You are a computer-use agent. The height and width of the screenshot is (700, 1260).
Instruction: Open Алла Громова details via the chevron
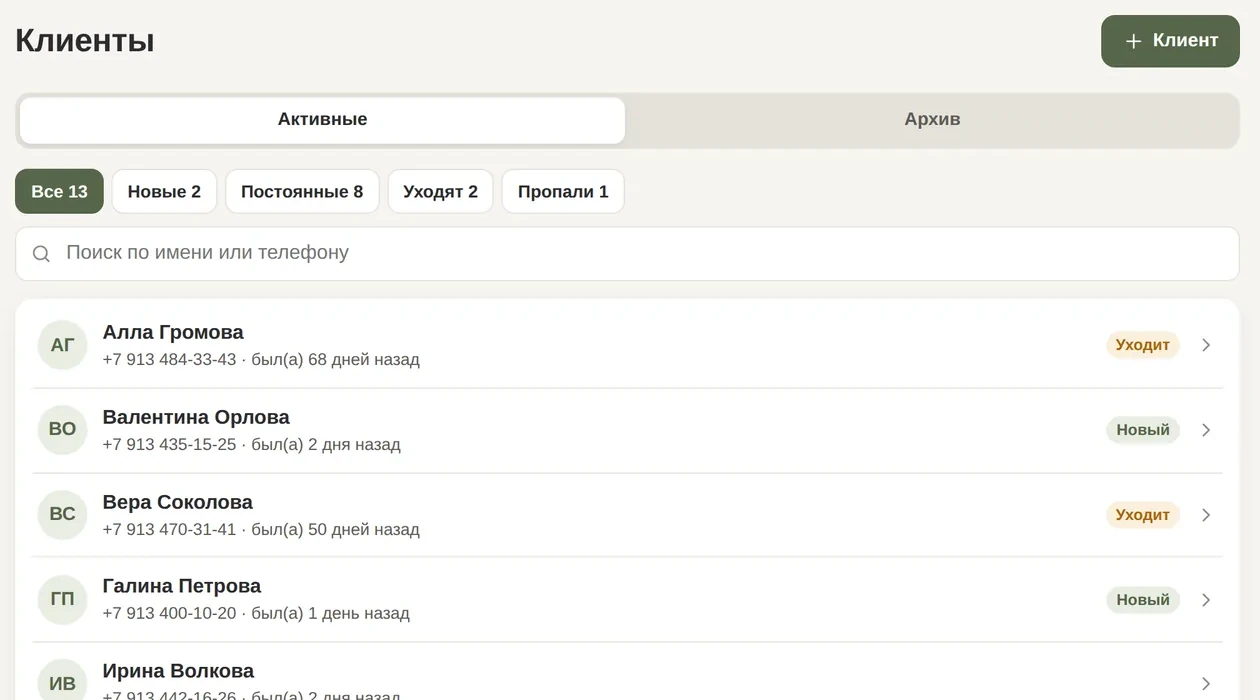(x=1206, y=345)
